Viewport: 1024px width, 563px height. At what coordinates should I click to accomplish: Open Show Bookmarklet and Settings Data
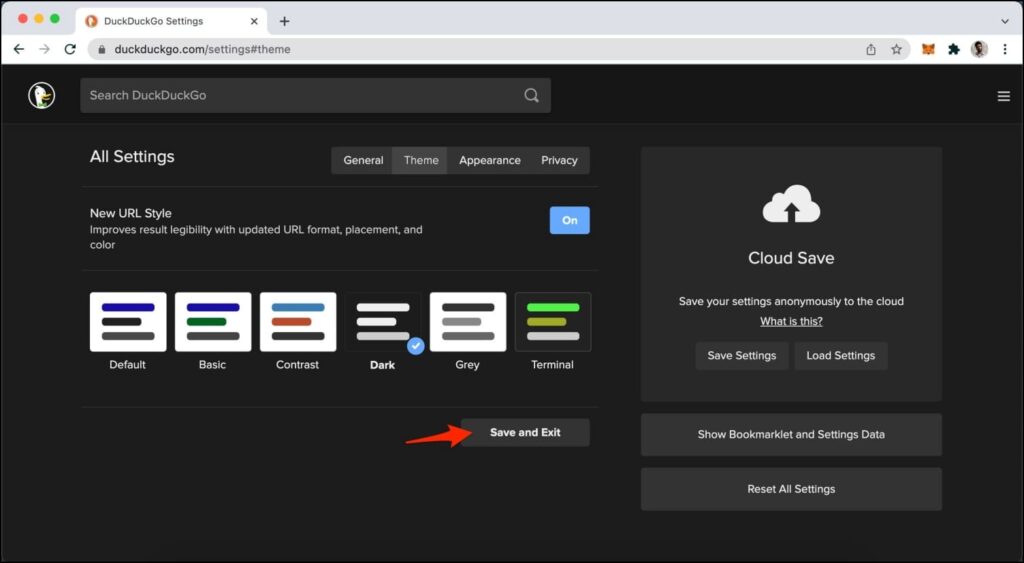pos(791,434)
